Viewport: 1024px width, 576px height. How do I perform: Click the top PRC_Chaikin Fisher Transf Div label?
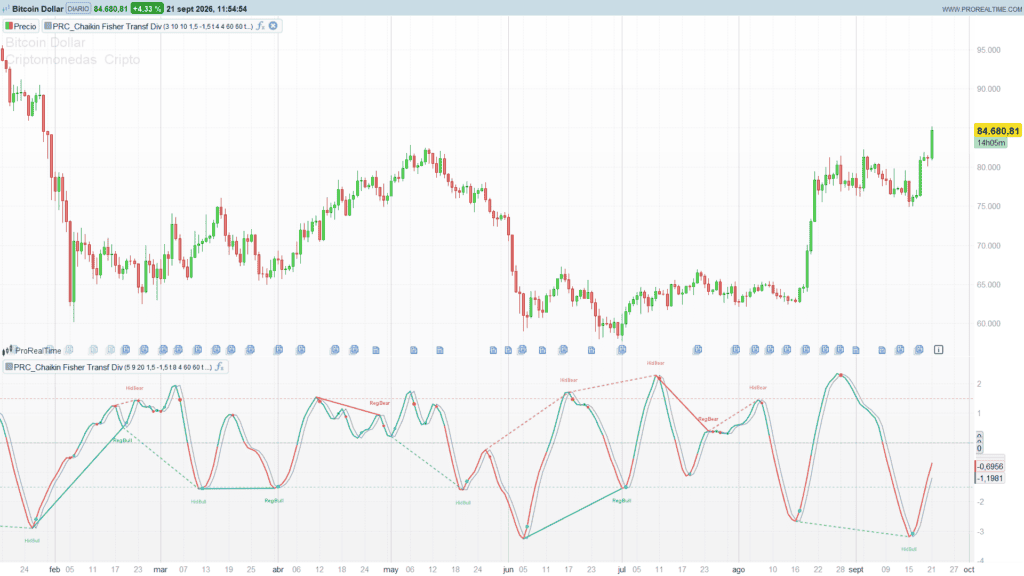107,26
